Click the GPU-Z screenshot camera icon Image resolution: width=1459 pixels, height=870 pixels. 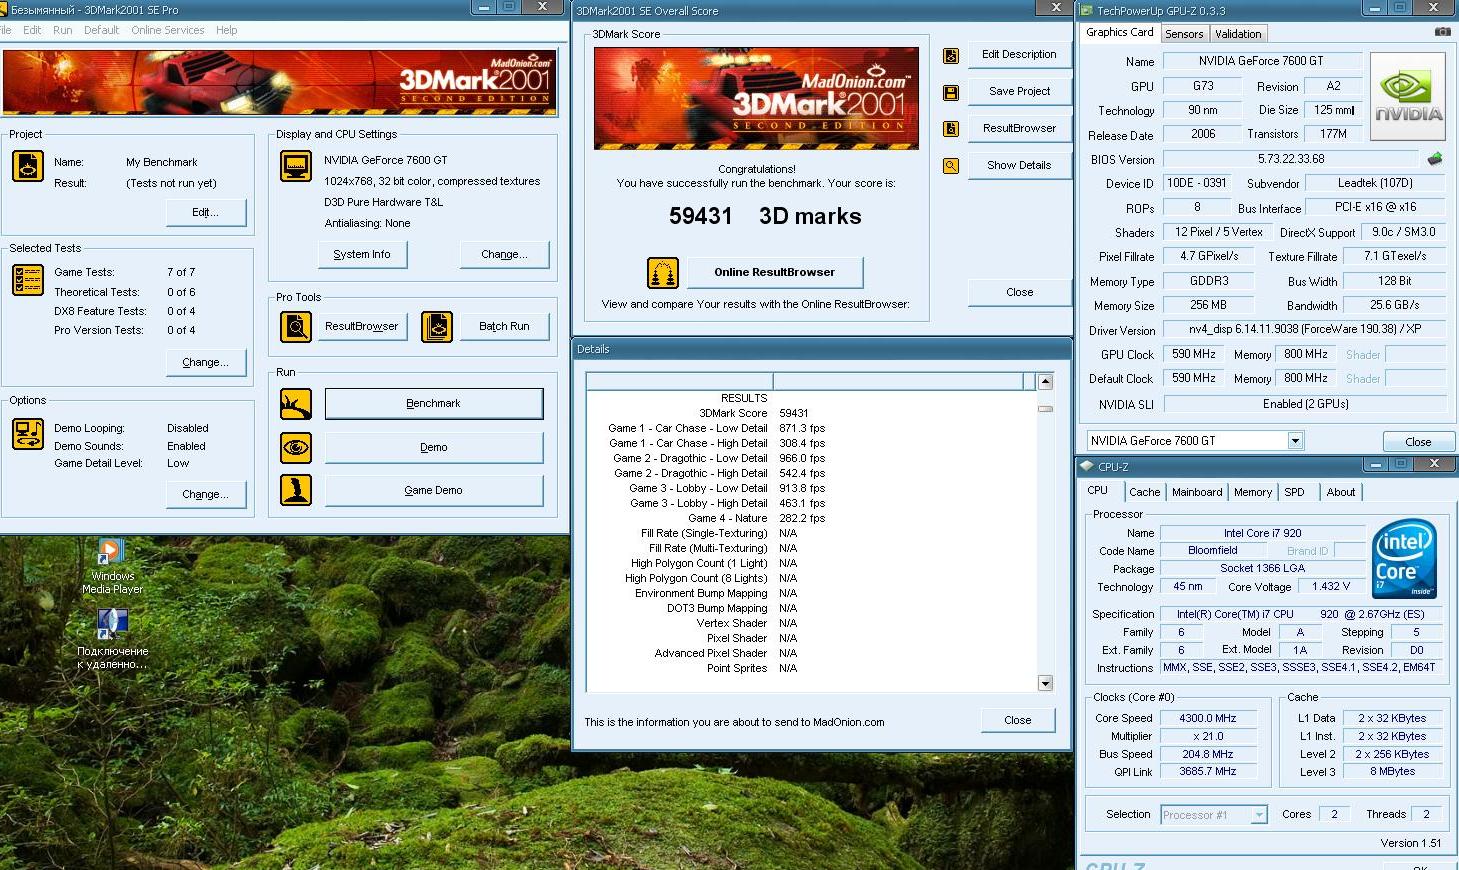(x=1442, y=32)
